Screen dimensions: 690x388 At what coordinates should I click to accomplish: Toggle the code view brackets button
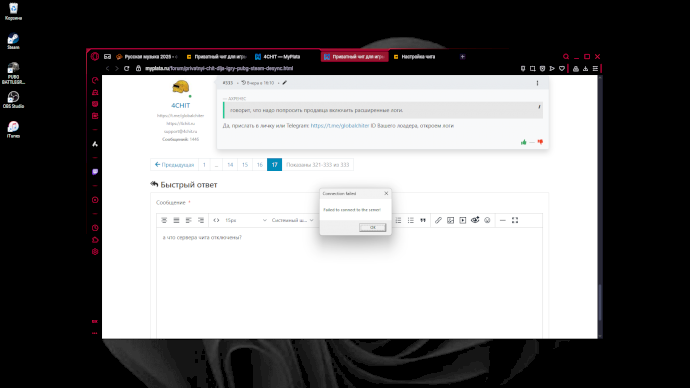click(x=216, y=220)
